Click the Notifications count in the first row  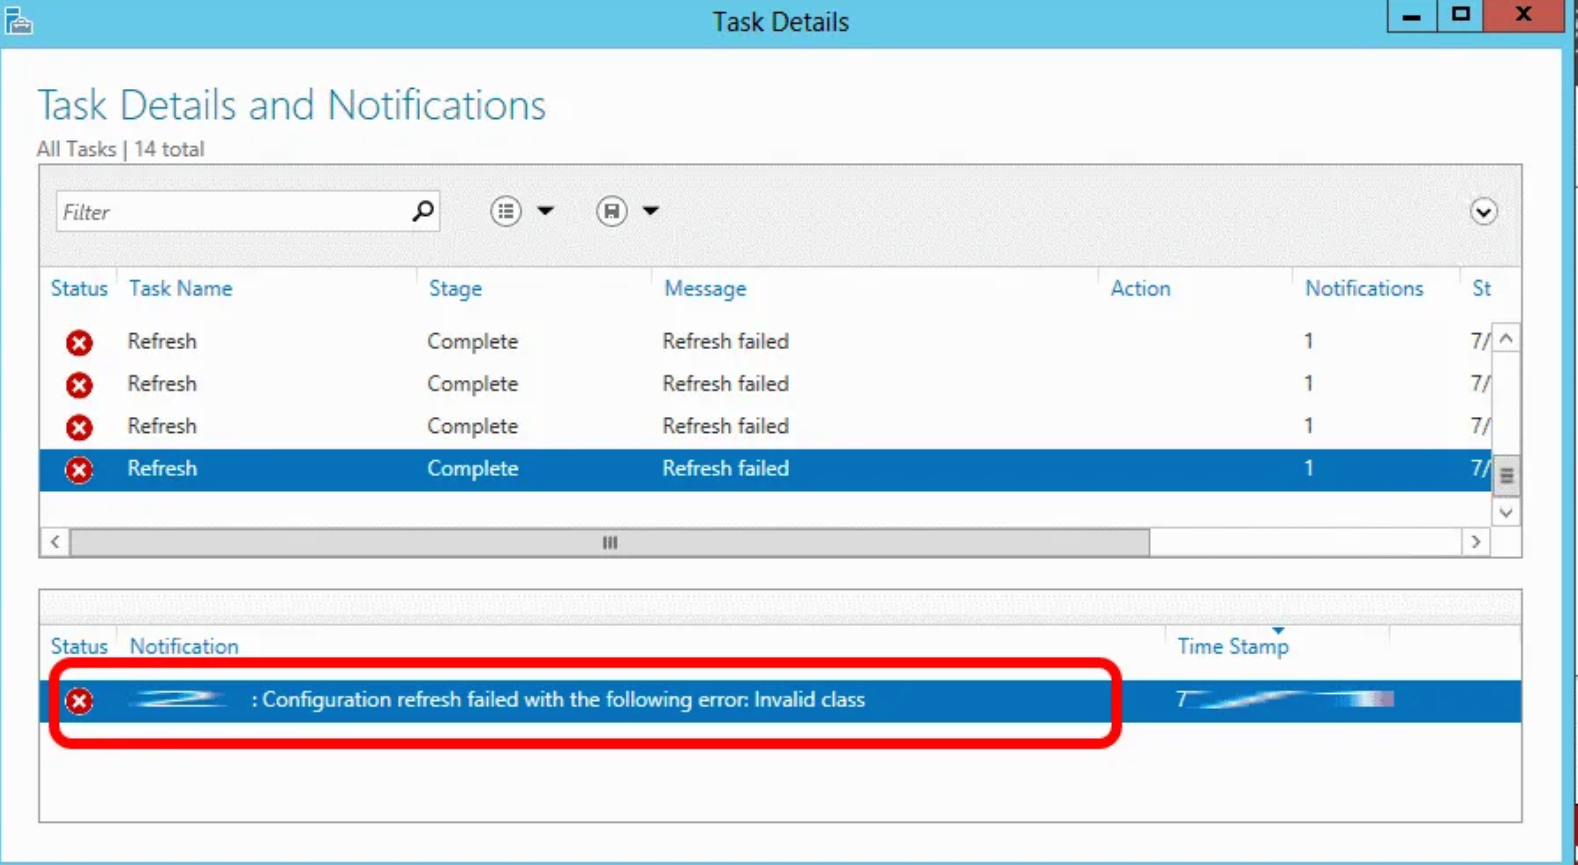[x=1308, y=342]
